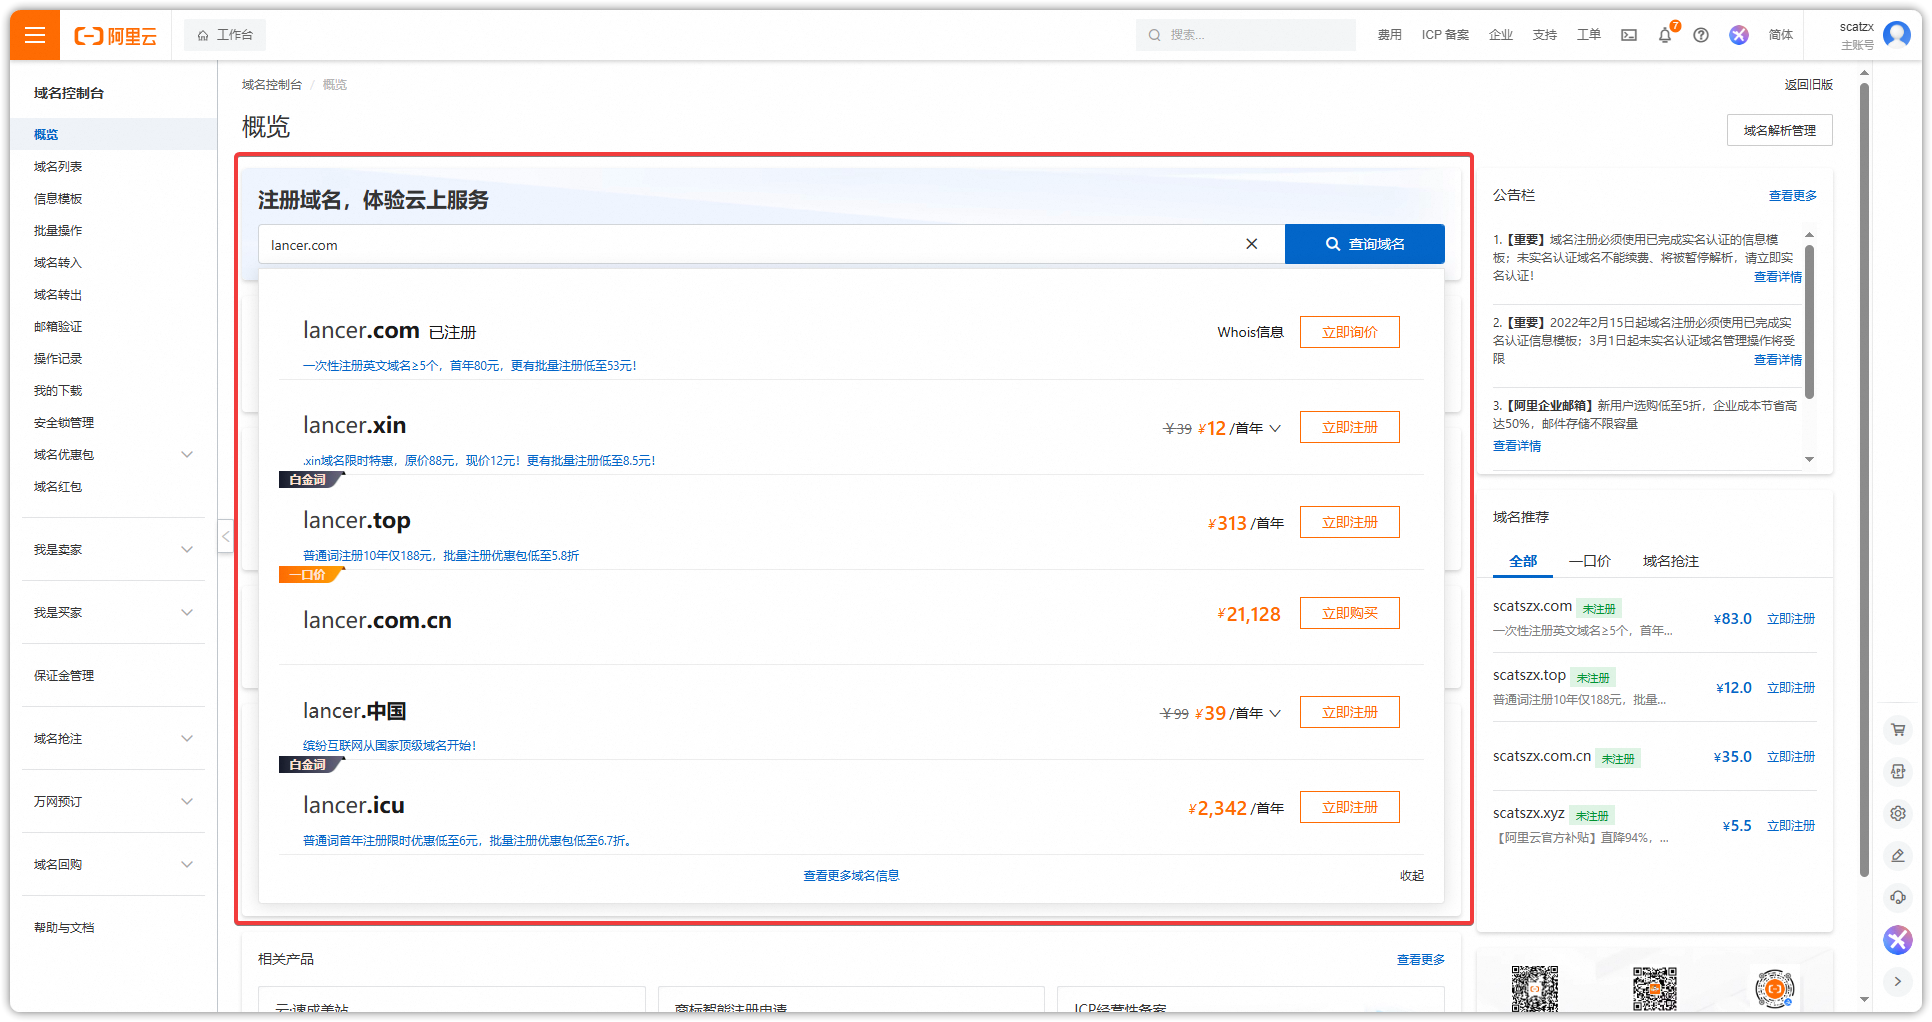Viewport: 1932px width, 1022px height.
Task: Register scatszx.xyz via 立即注册
Action: point(1791,826)
